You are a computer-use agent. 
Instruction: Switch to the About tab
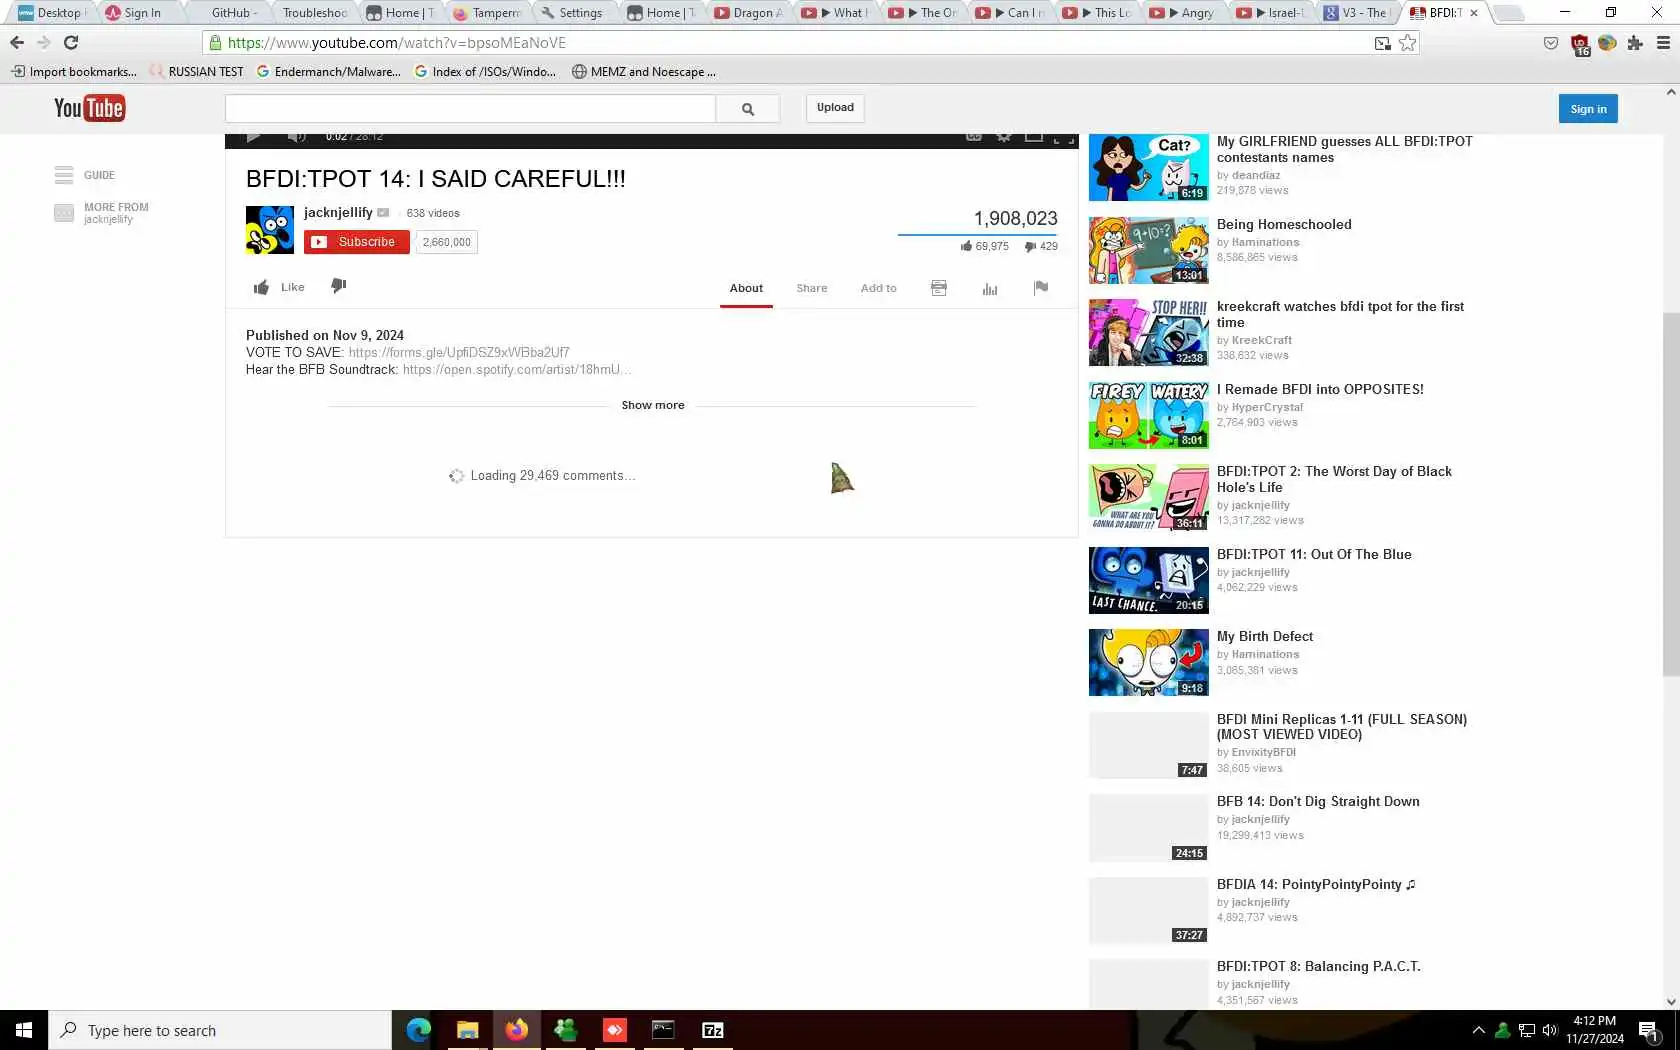[x=746, y=288]
